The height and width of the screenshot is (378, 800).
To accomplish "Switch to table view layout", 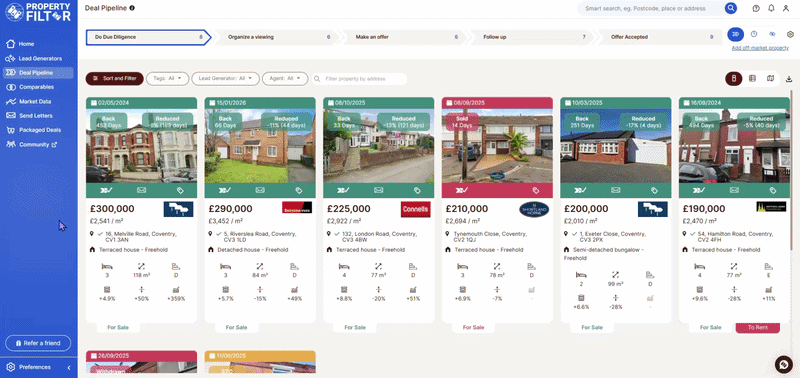I will click(x=752, y=79).
